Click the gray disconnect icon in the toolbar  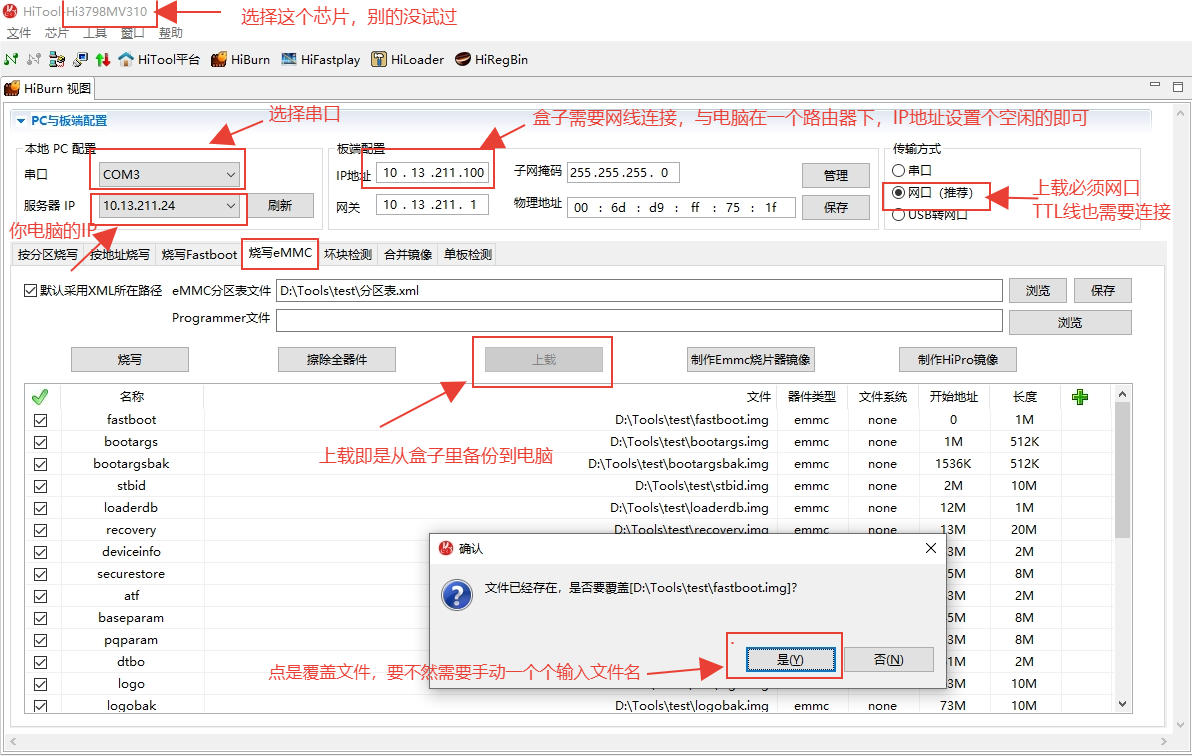click(x=33, y=59)
